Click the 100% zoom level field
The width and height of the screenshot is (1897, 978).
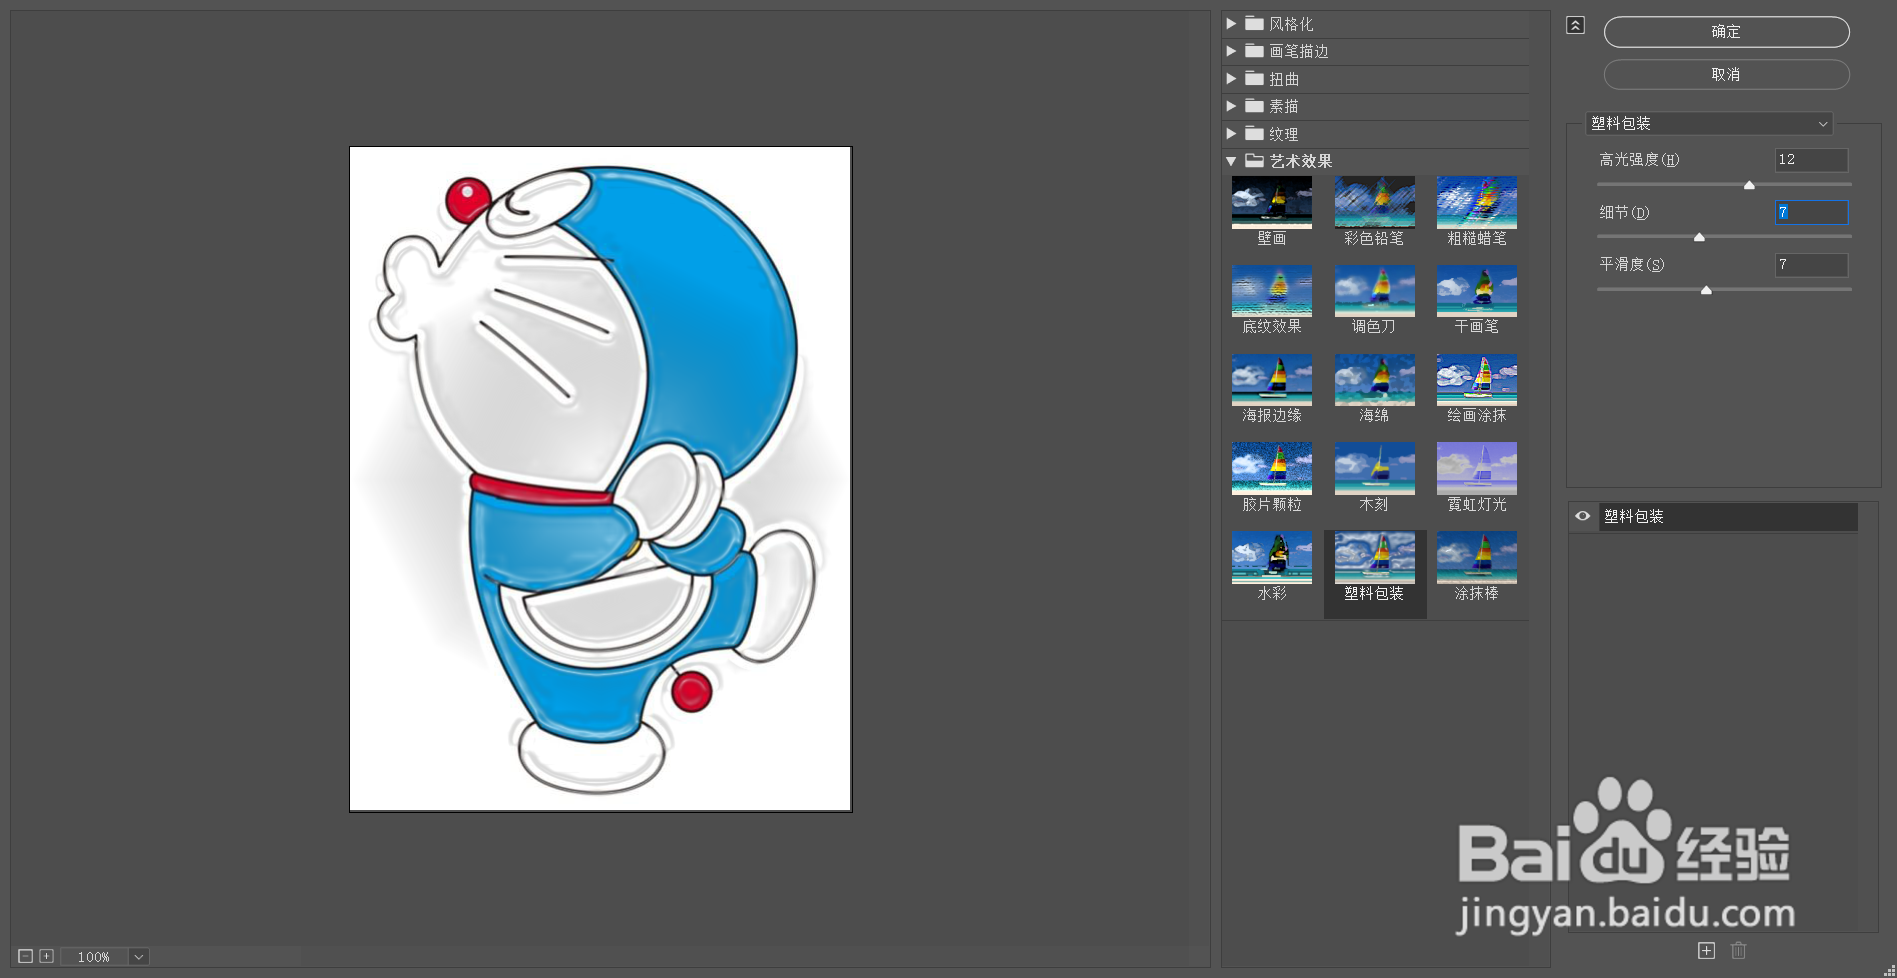pos(94,956)
